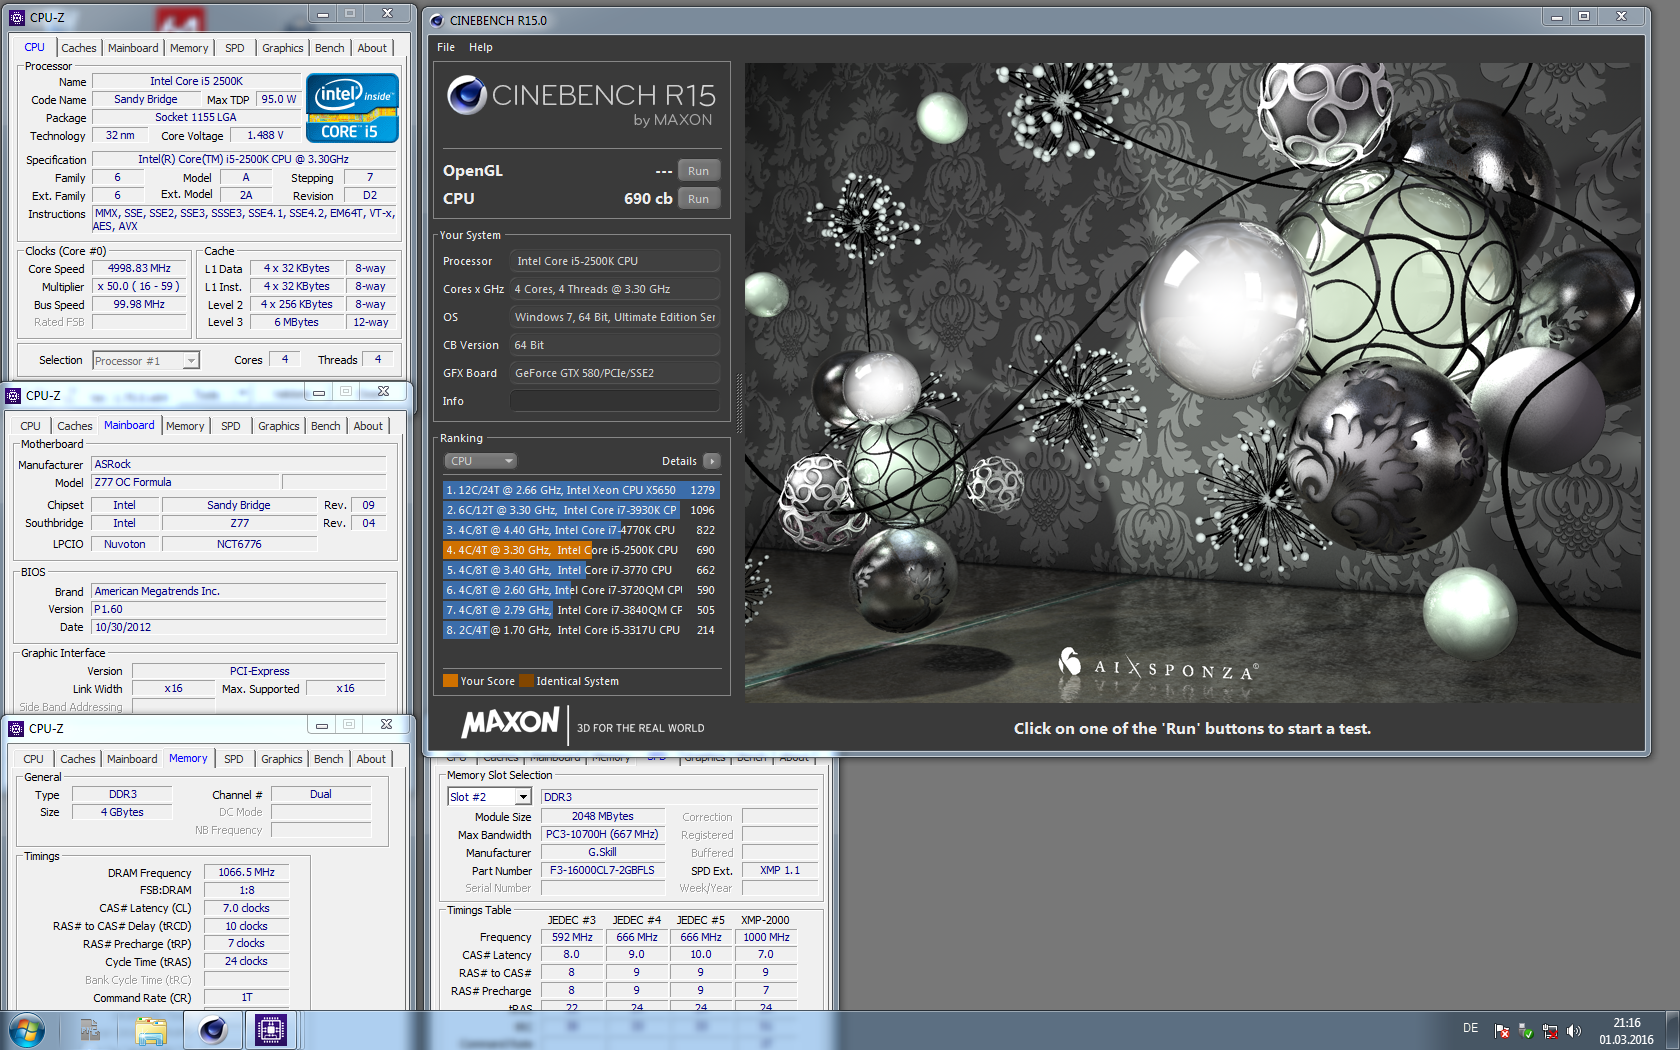Open Graphics tab in top CPU-Z window
The height and width of the screenshot is (1050, 1680).
(283, 48)
